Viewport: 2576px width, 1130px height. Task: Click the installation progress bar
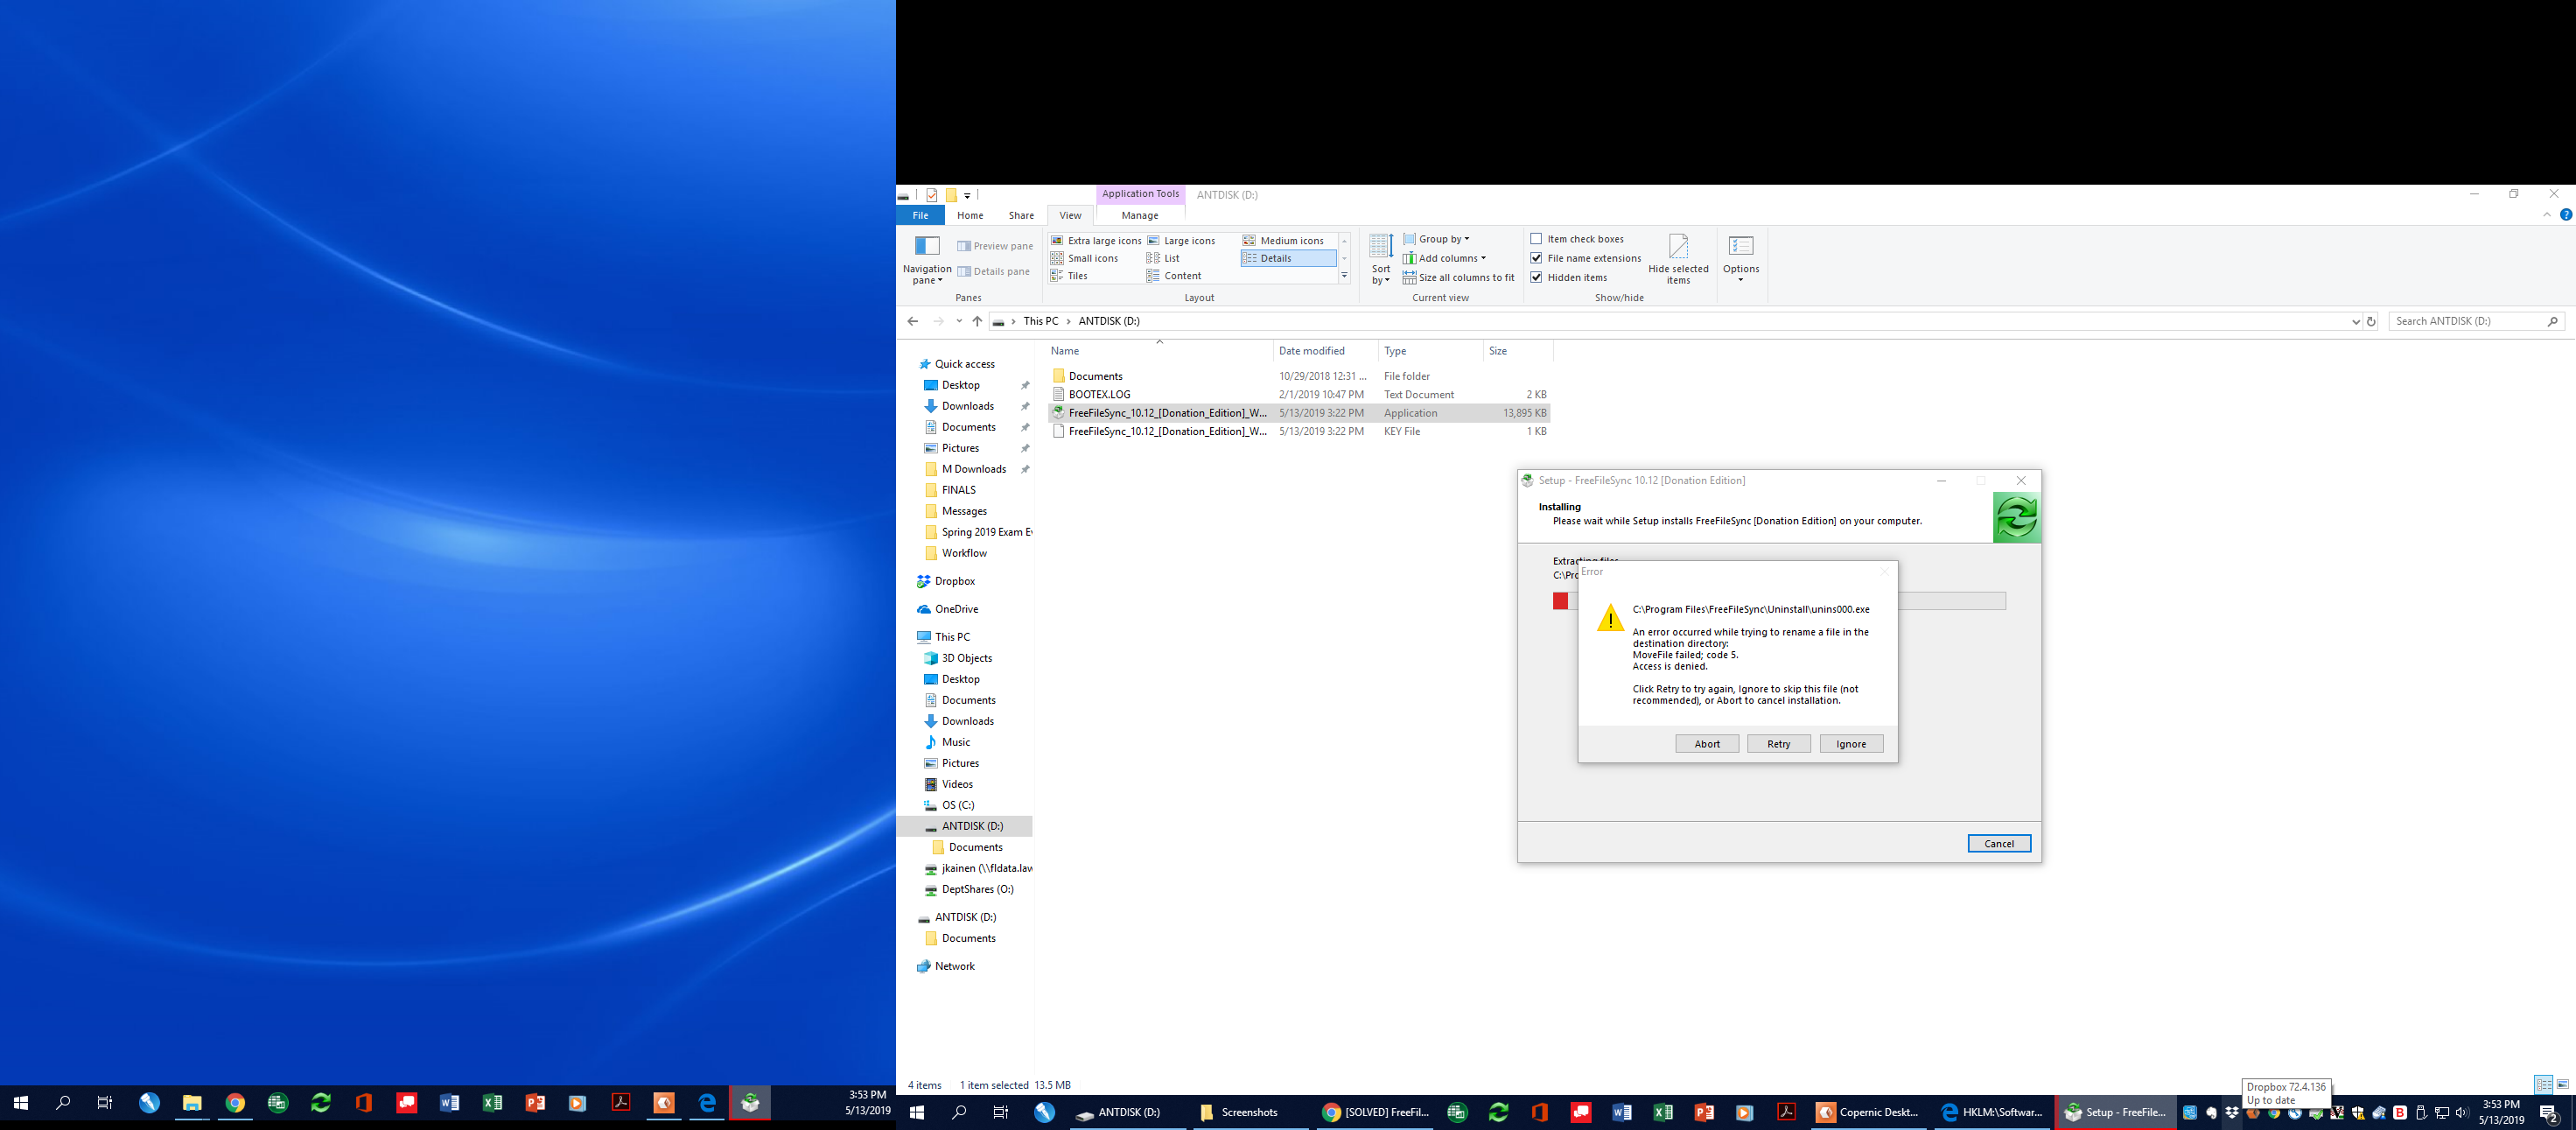tap(1779, 601)
